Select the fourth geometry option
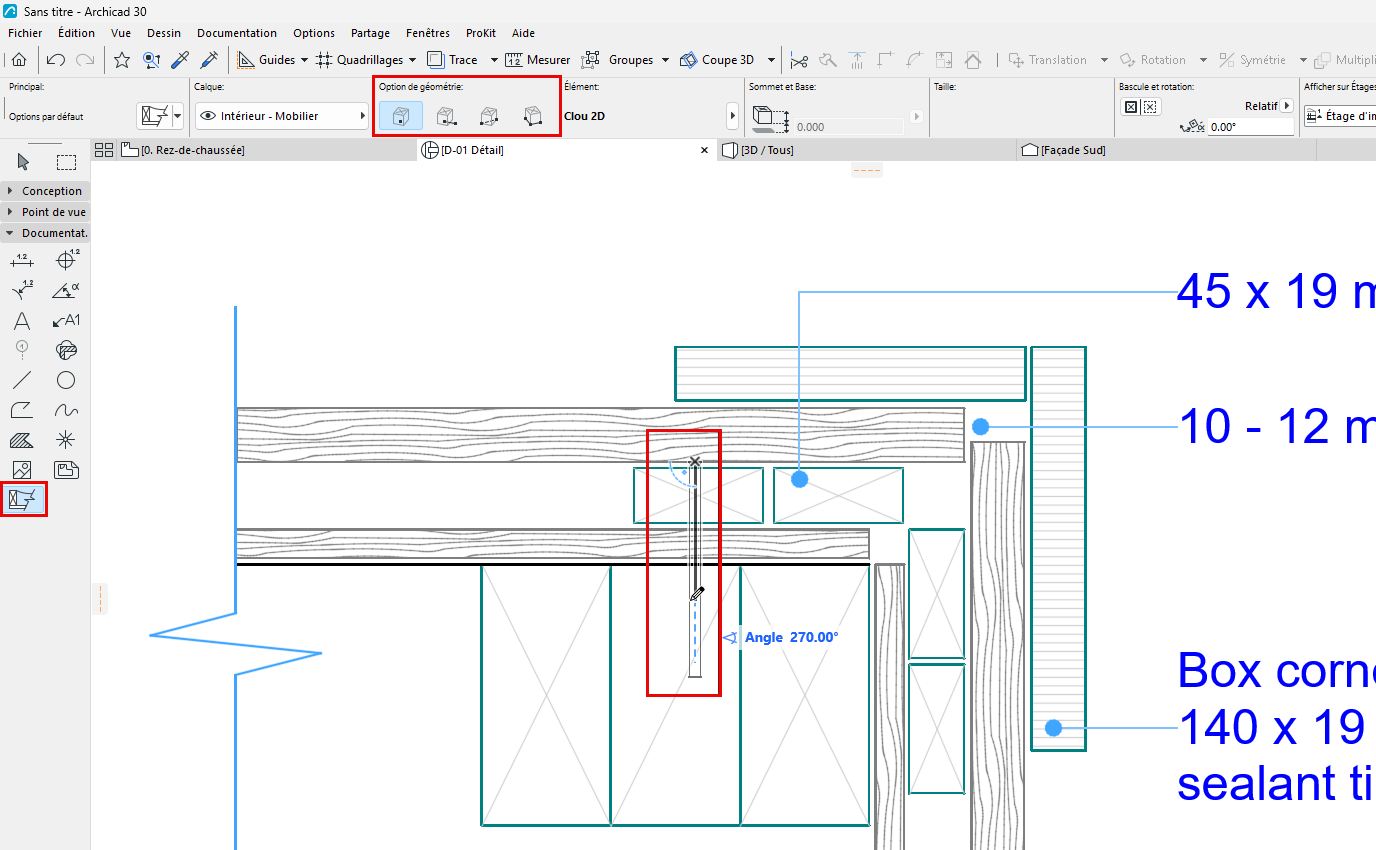1376x850 pixels. click(x=533, y=116)
